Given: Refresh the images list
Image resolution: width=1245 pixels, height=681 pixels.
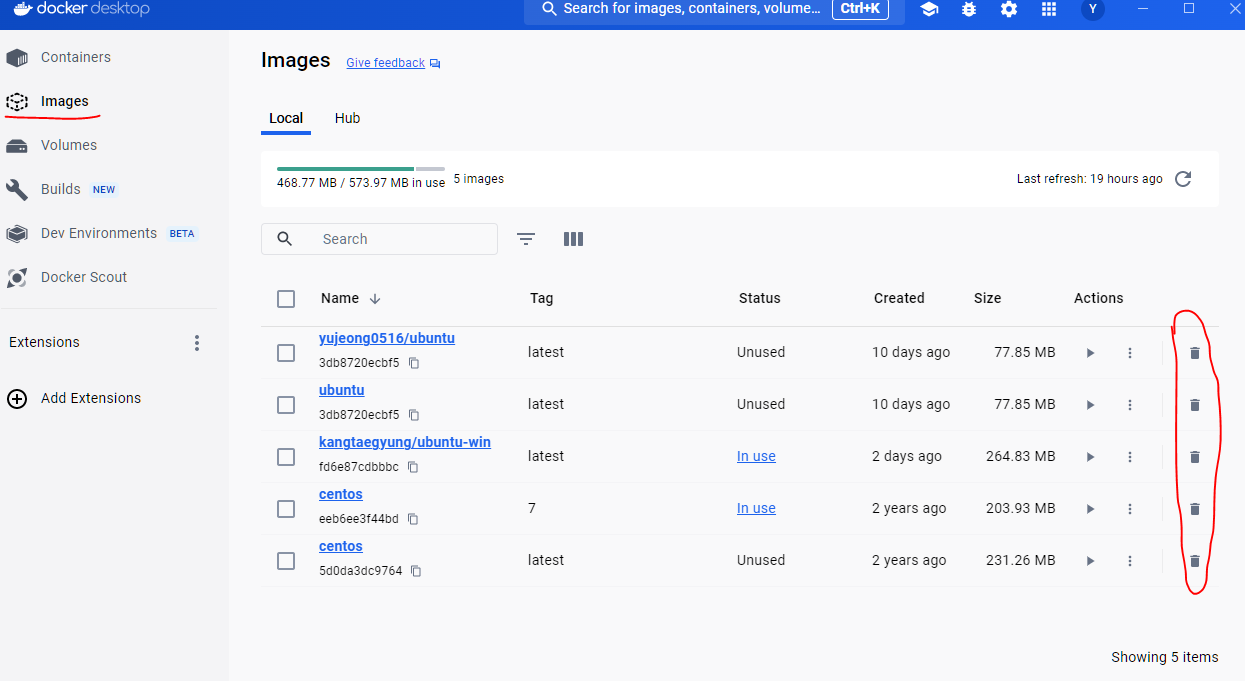Looking at the screenshot, I should [1183, 179].
